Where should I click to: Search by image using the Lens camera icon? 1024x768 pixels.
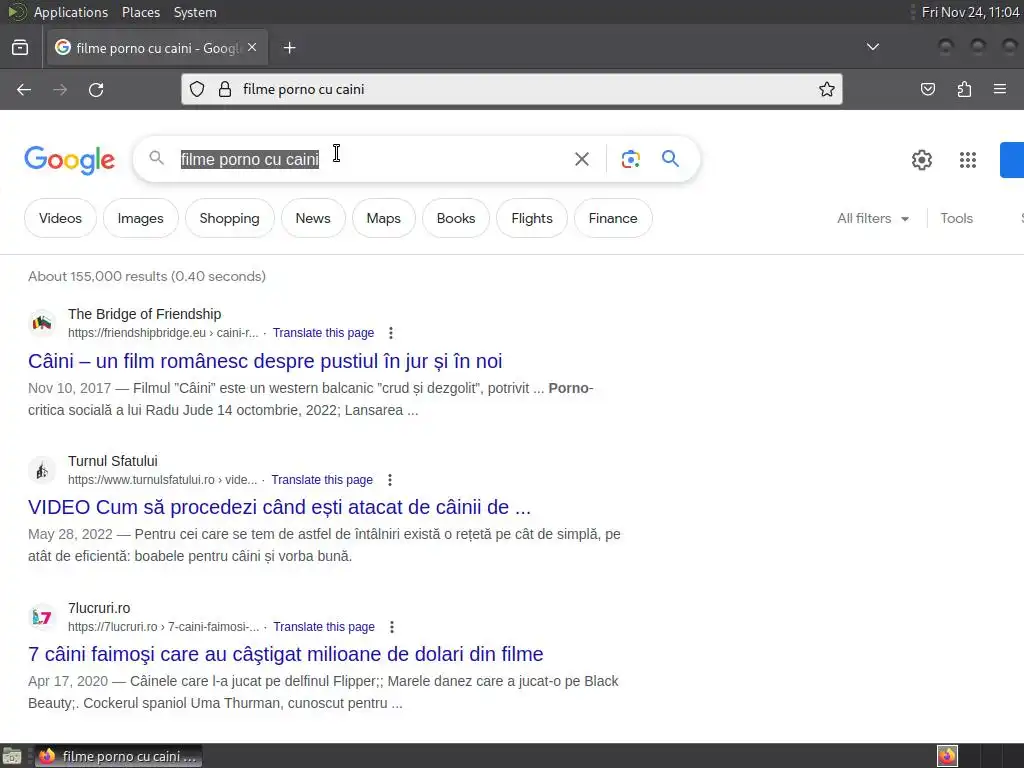pyautogui.click(x=630, y=159)
